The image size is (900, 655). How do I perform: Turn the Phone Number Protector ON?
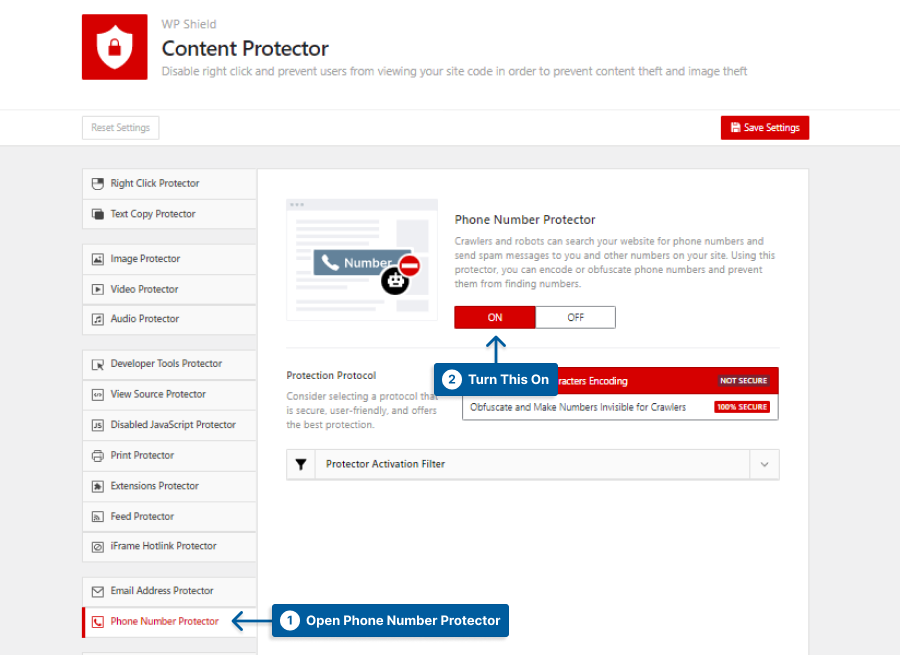tap(495, 317)
